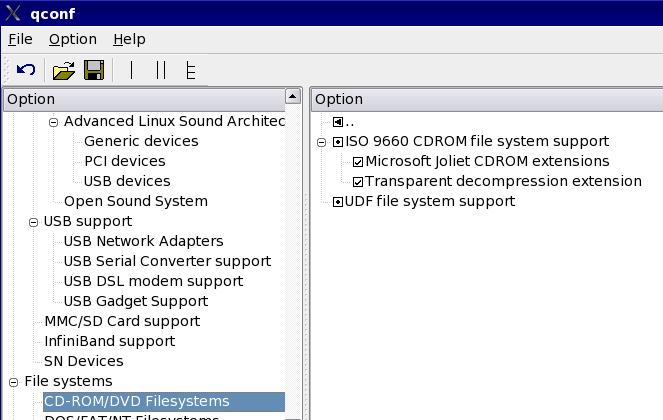Viewport: 663px width, 420px height.
Task: Open the File menu
Action: 20,39
